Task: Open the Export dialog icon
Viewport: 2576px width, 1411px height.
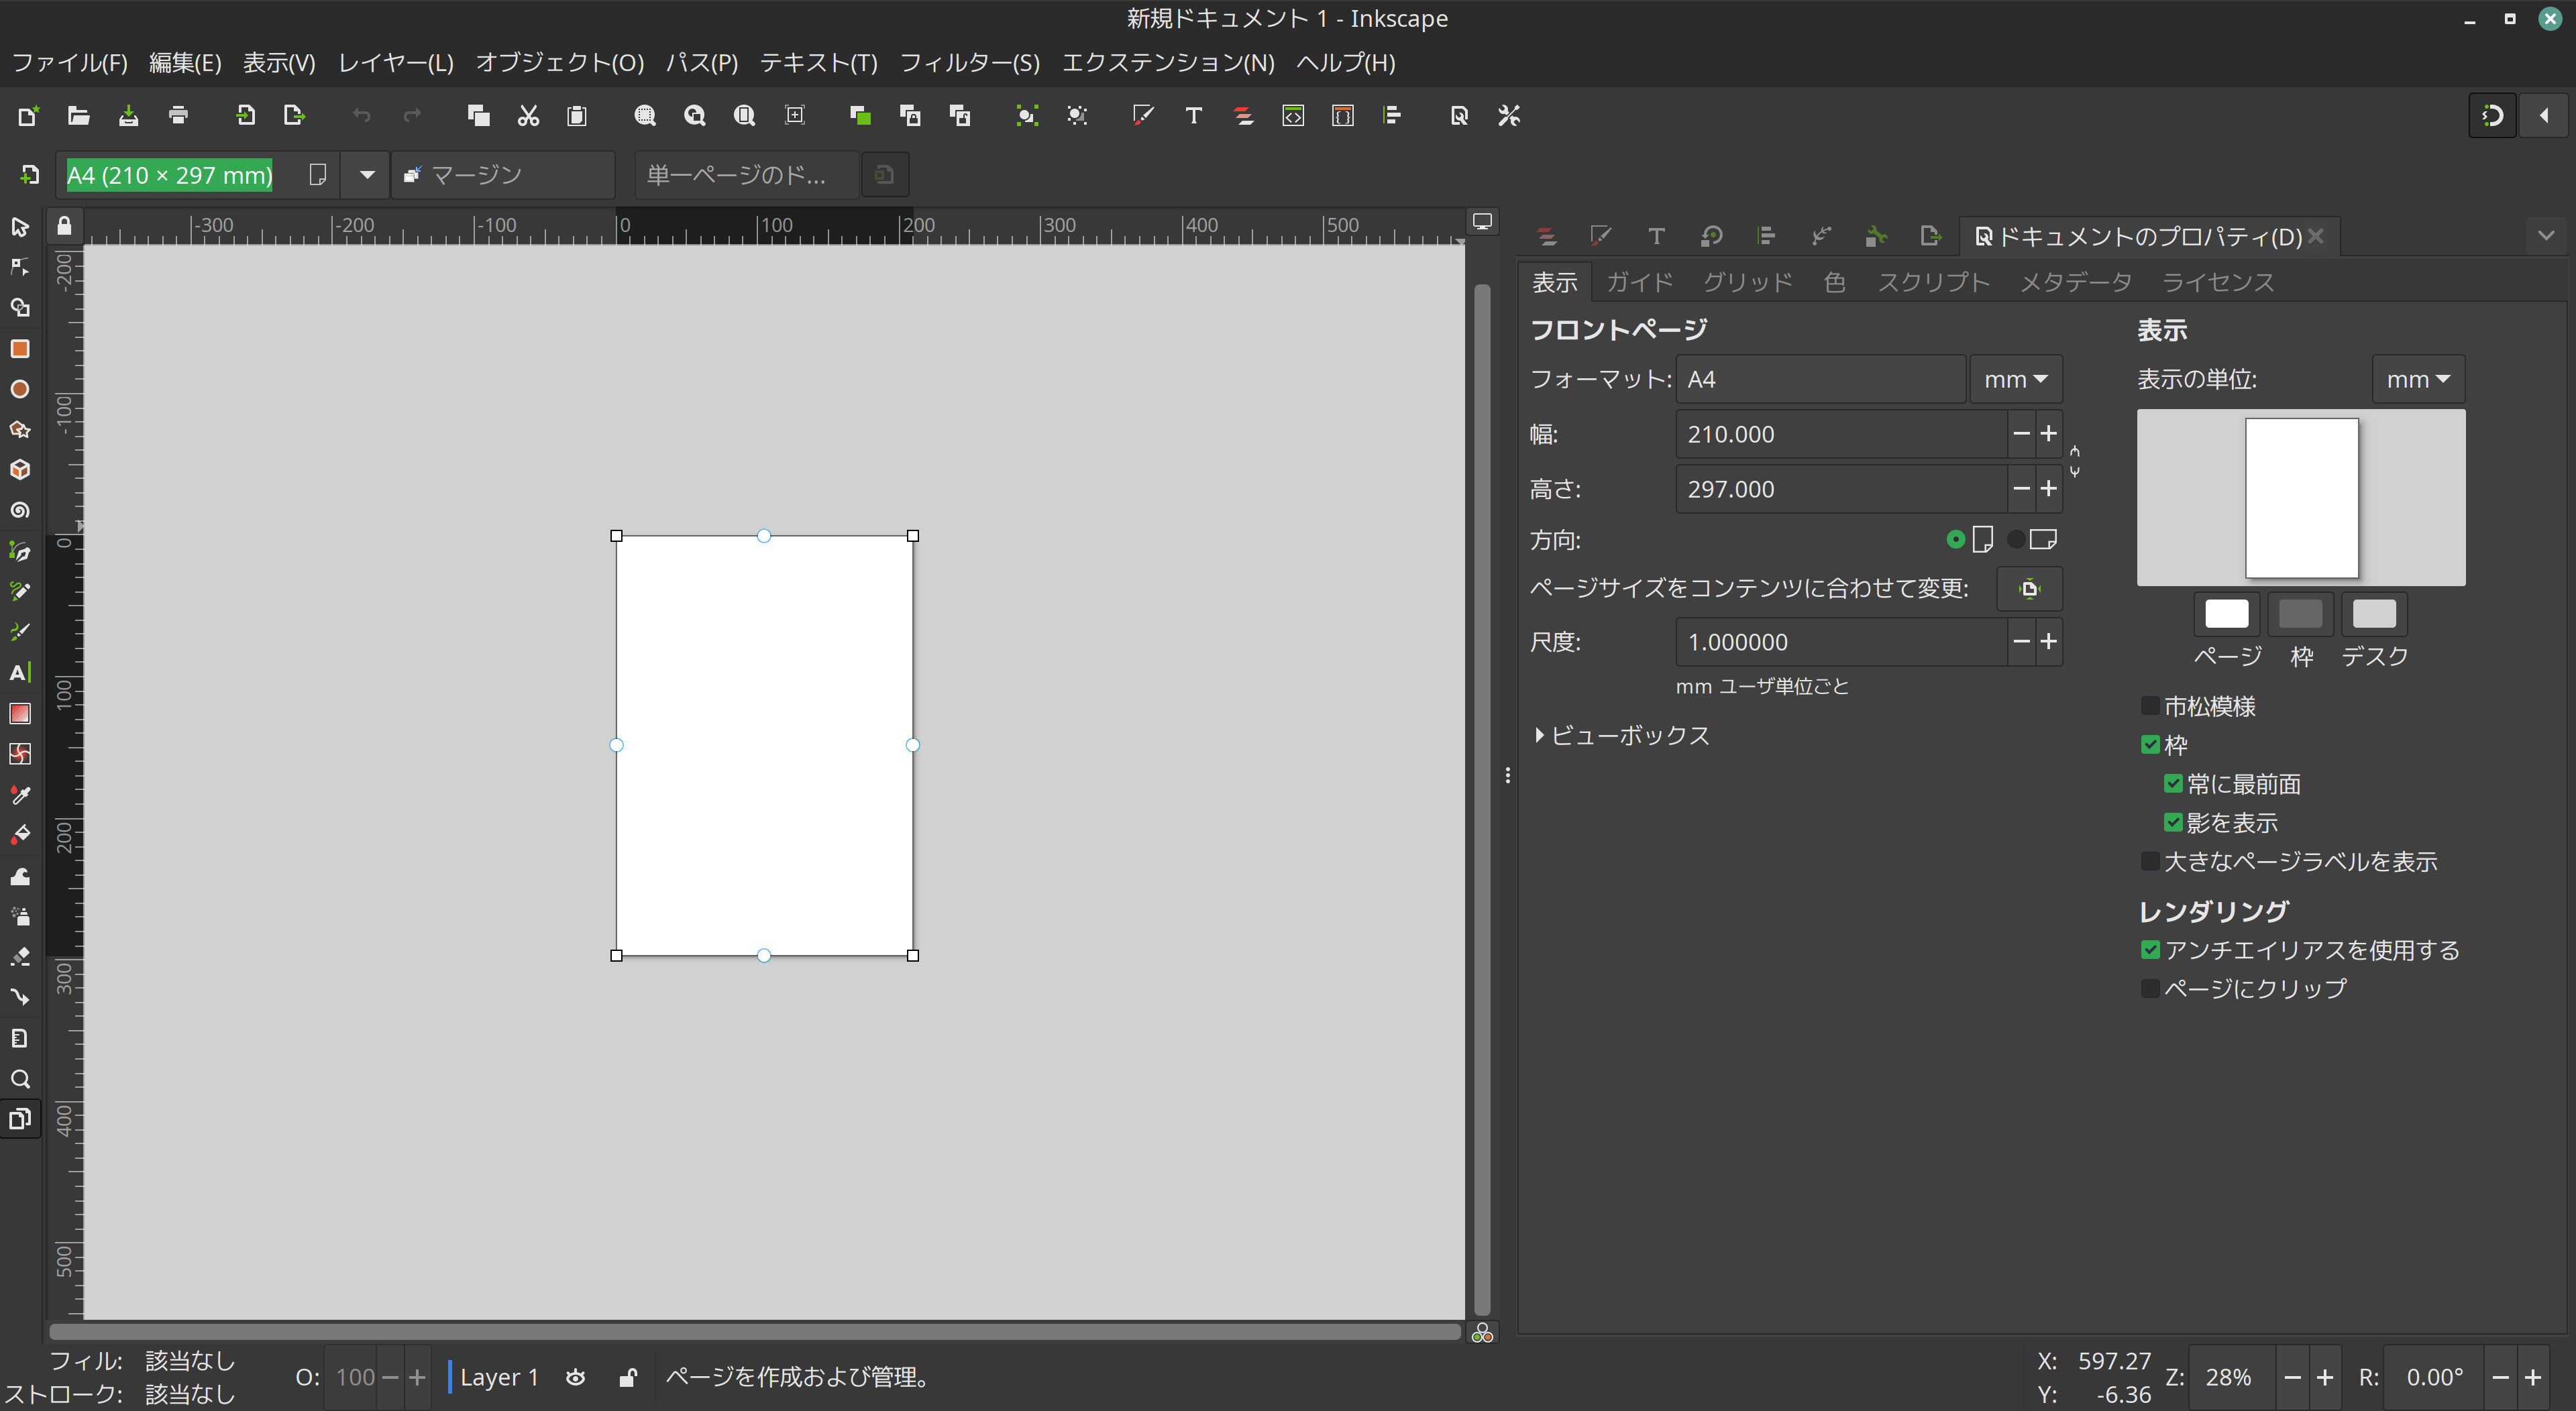Action: pos(293,115)
